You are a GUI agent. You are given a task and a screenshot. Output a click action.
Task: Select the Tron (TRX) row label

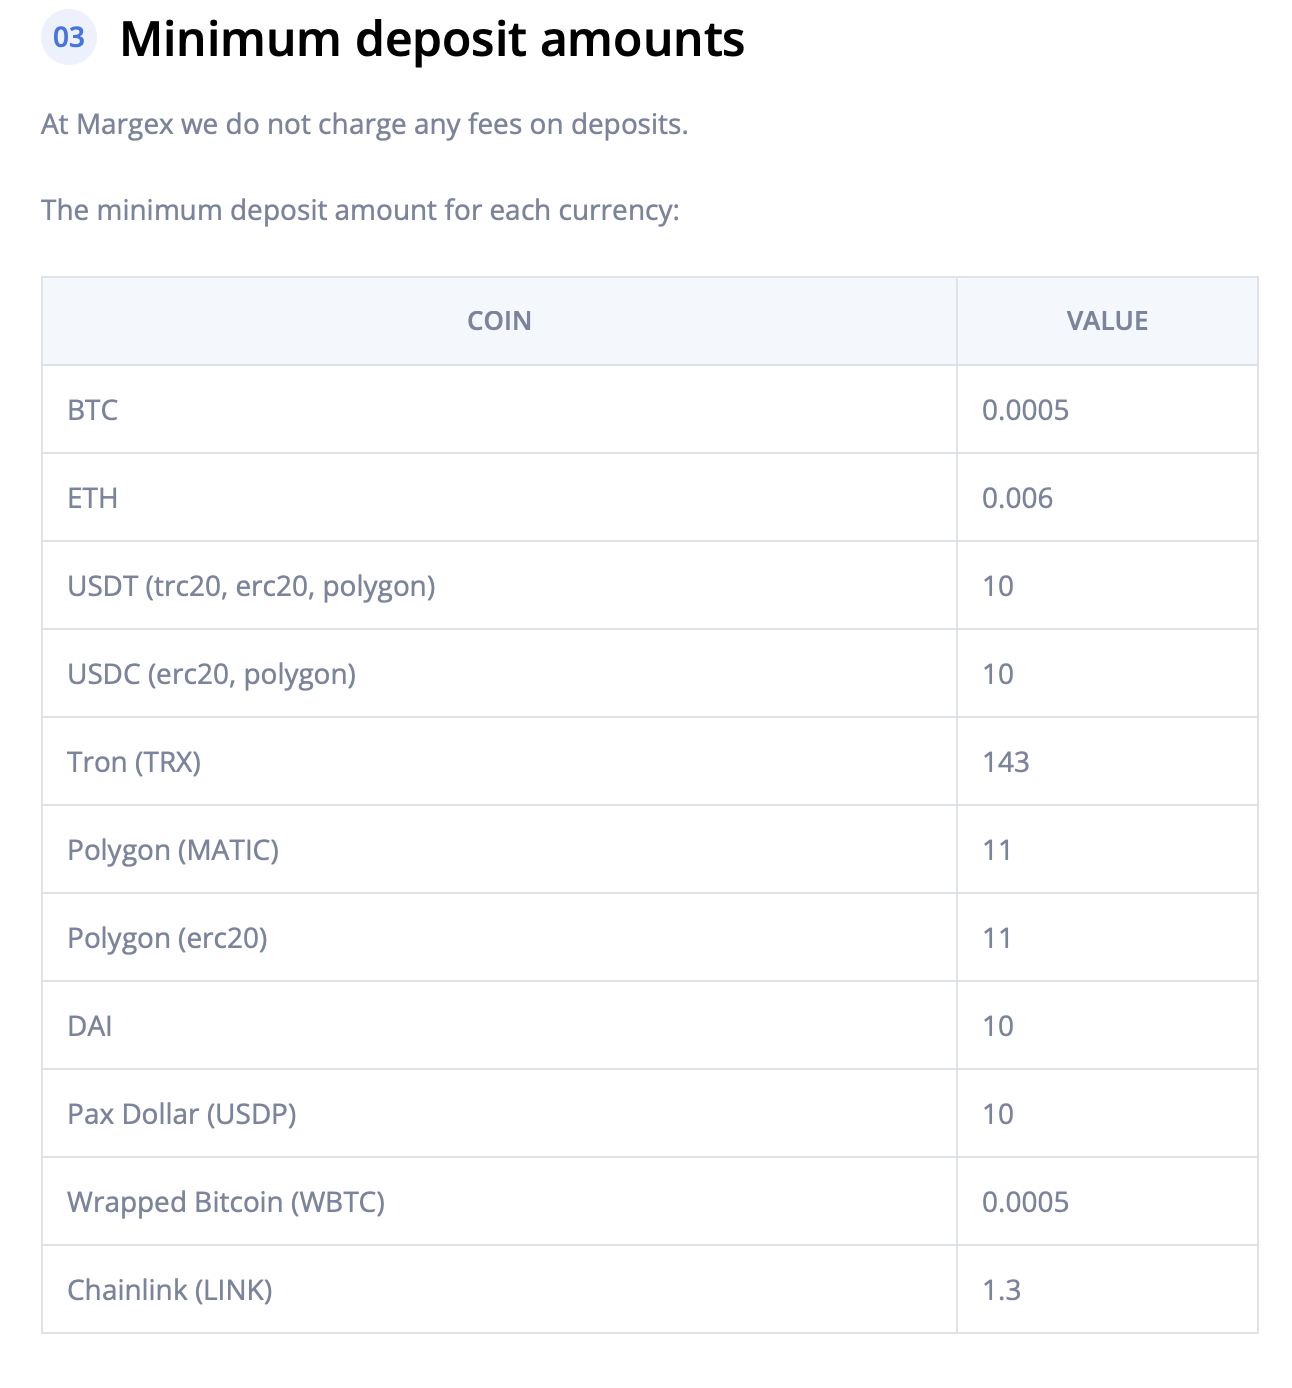(134, 762)
